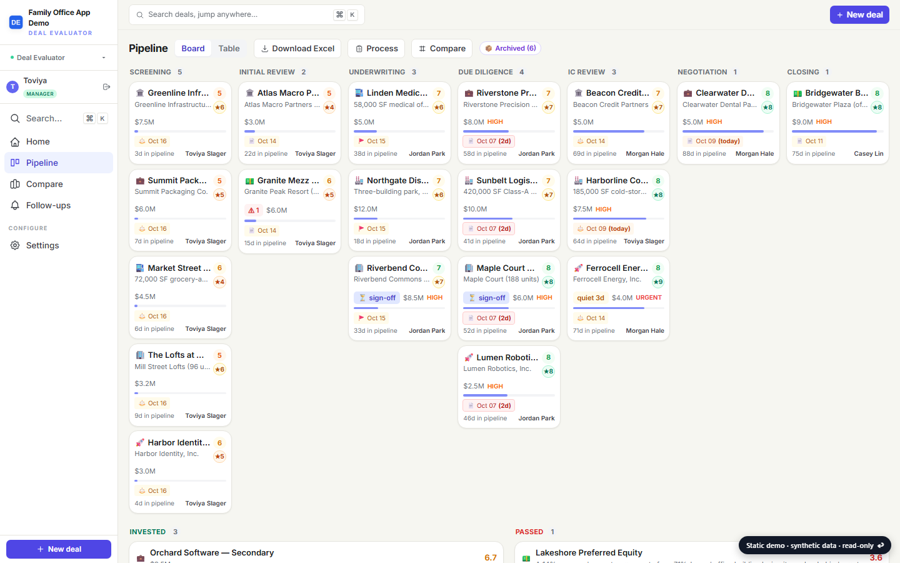
Task: Click the Sunbelt Logis... factory icon
Action: pos(469,181)
